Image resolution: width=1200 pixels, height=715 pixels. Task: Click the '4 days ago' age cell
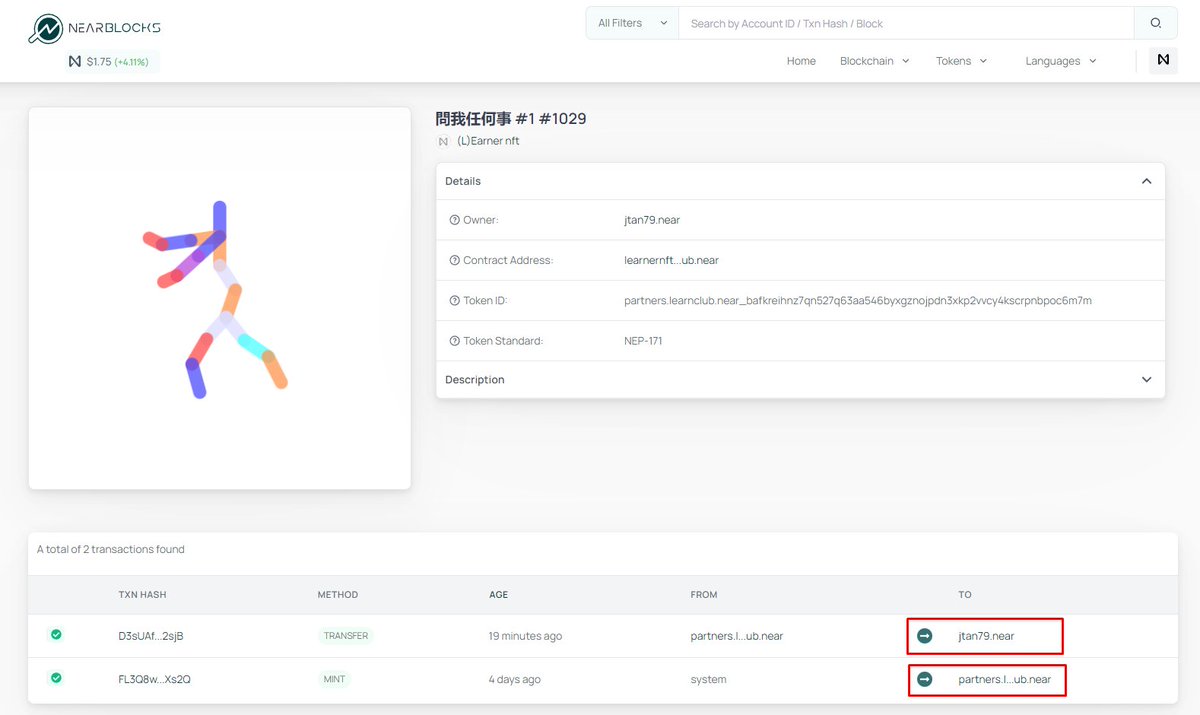(x=514, y=679)
